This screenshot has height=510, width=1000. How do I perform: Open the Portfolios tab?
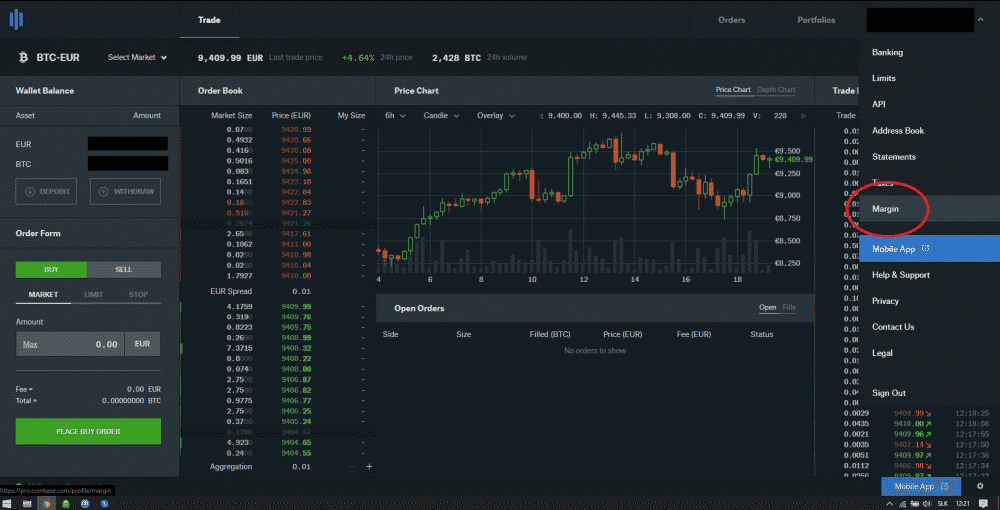tap(816, 20)
